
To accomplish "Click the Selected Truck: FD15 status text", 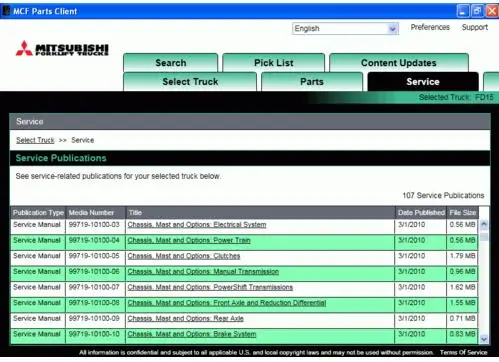I will click(x=456, y=97).
